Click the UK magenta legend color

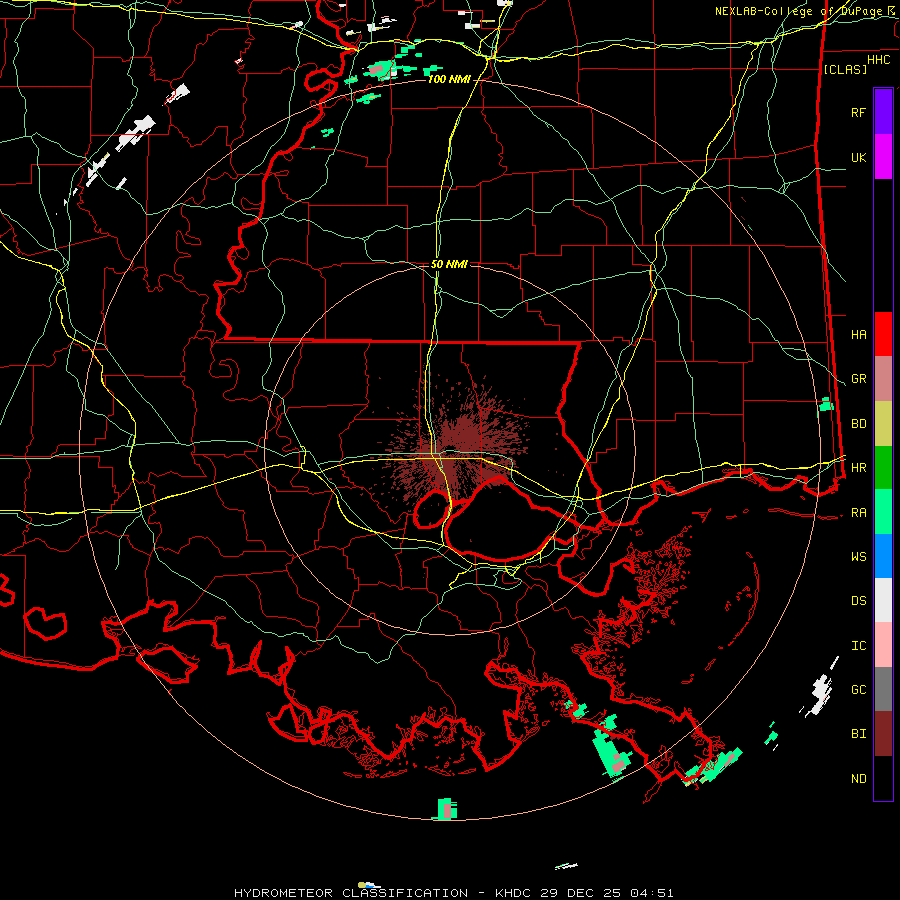pyautogui.click(x=883, y=157)
